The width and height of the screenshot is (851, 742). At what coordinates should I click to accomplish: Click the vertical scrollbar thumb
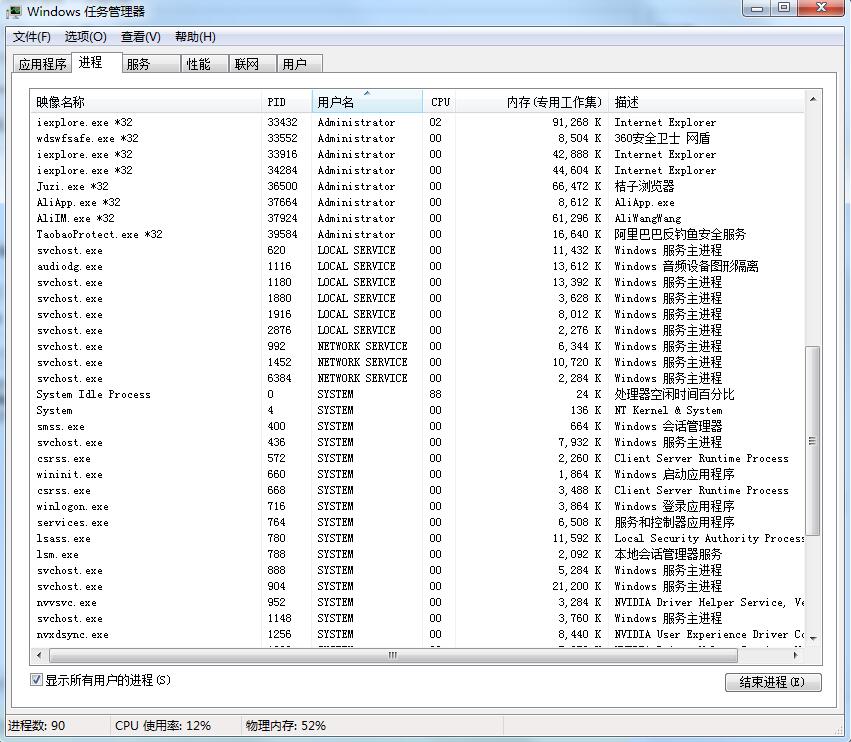click(x=812, y=440)
